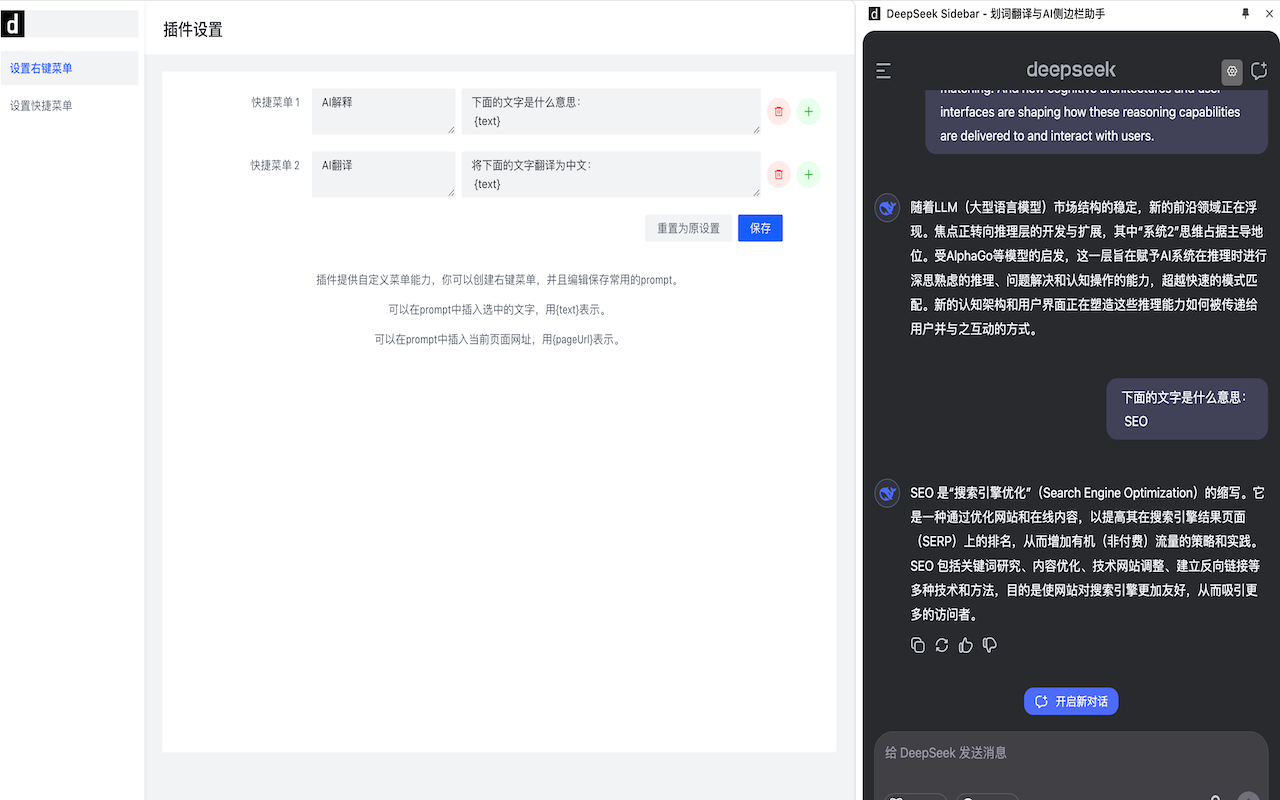
Task: Click the 随着LLM translation paragraph
Action: (1088, 268)
